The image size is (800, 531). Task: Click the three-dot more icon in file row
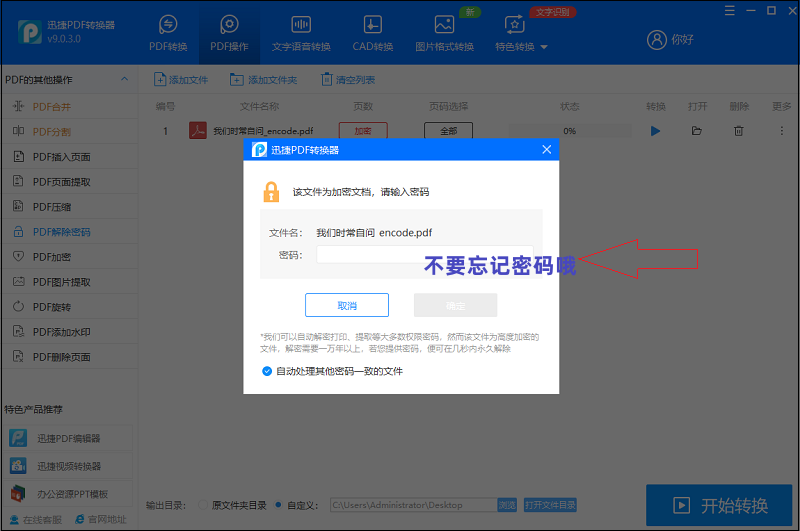point(782,131)
